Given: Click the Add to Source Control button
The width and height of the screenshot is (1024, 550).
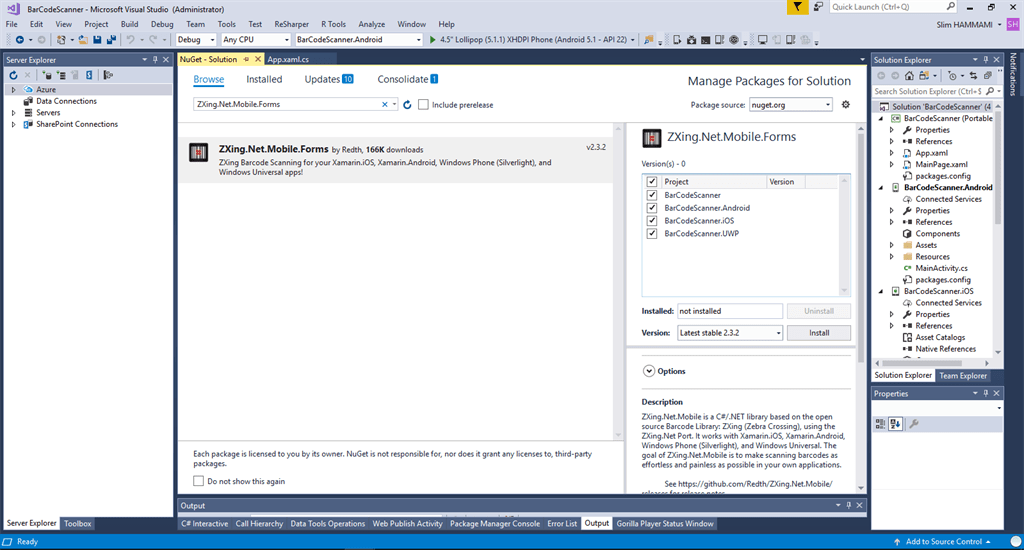Looking at the screenshot, I should [943, 542].
